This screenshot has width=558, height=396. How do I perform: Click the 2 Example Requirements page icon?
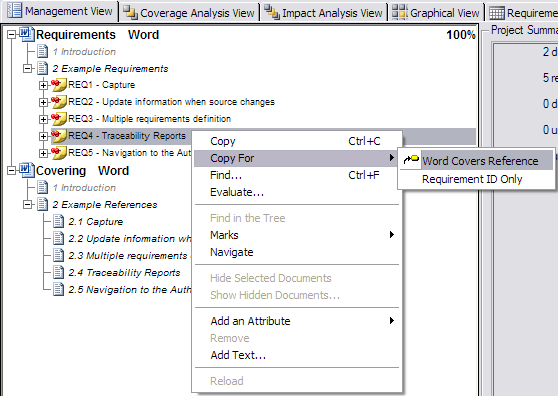click(42, 68)
